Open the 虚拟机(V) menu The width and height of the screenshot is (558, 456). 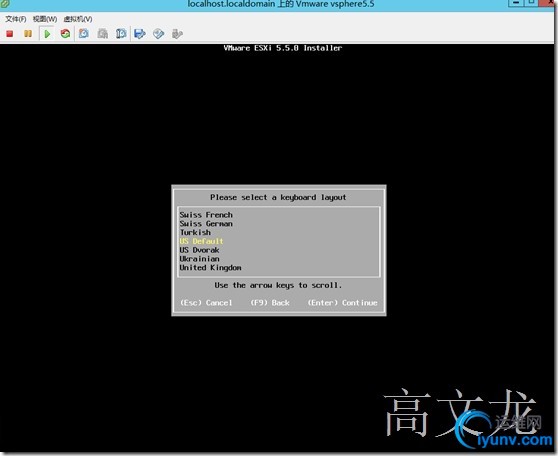coord(78,19)
